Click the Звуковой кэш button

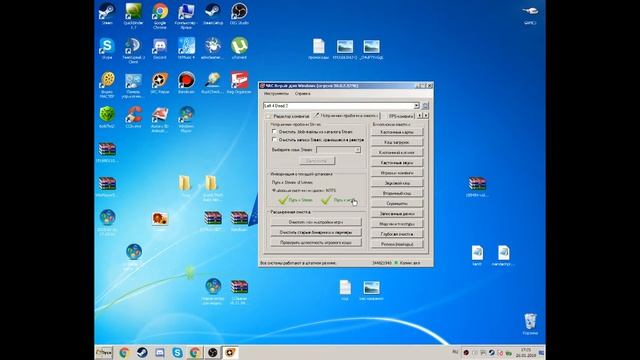click(x=397, y=183)
